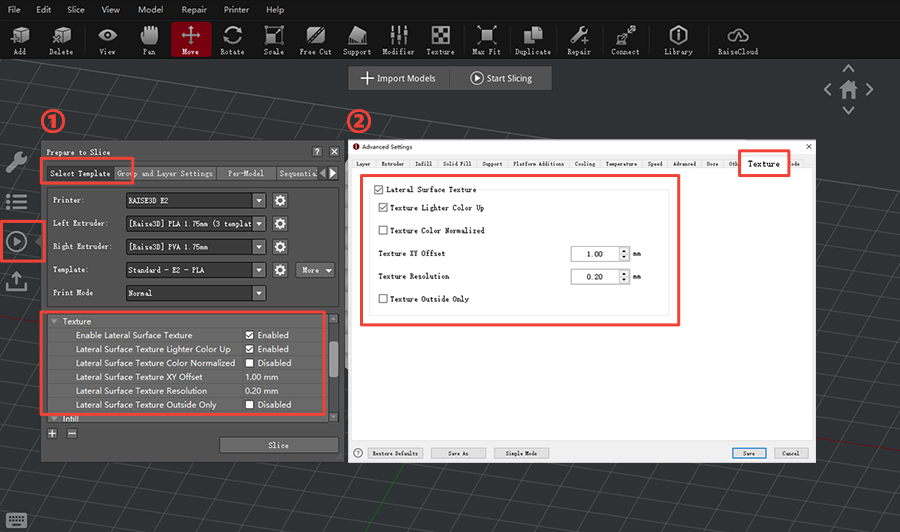Open the Model menu
Viewport: 900px width, 532px height.
pyautogui.click(x=150, y=10)
